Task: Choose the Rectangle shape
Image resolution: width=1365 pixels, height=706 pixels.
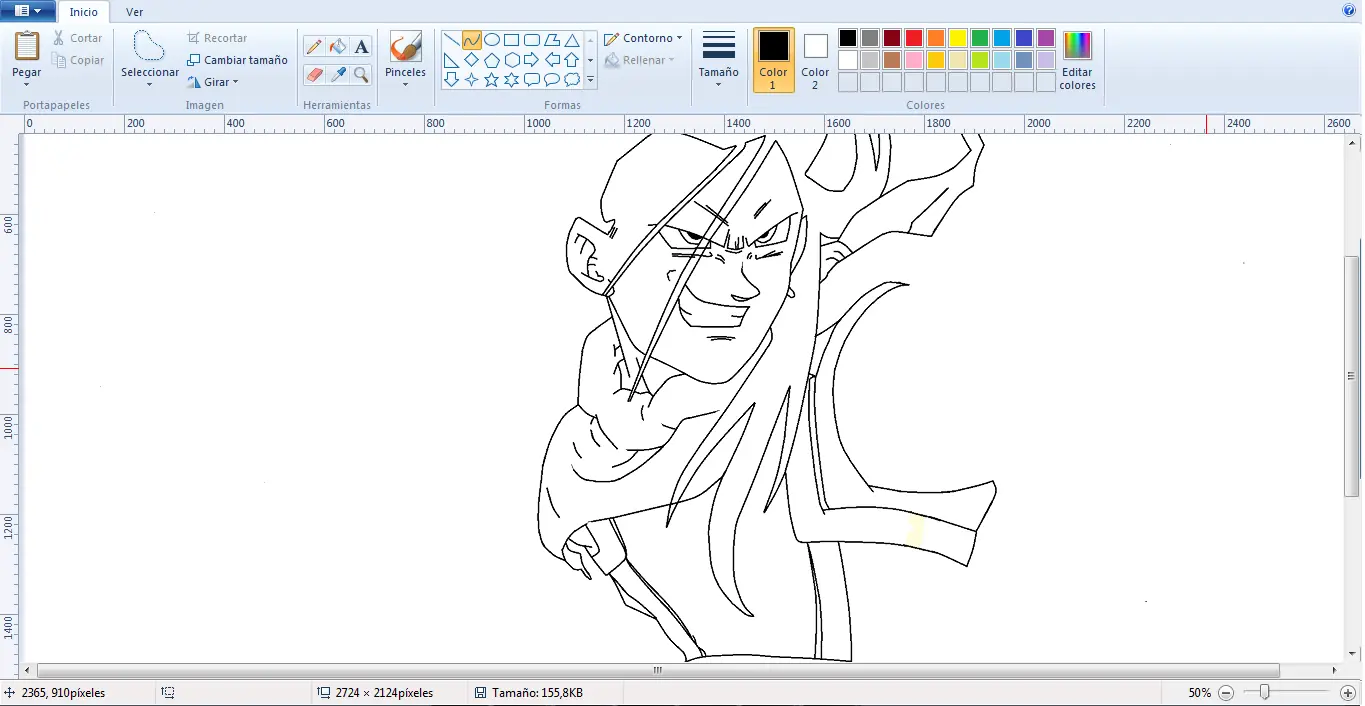Action: [512, 40]
